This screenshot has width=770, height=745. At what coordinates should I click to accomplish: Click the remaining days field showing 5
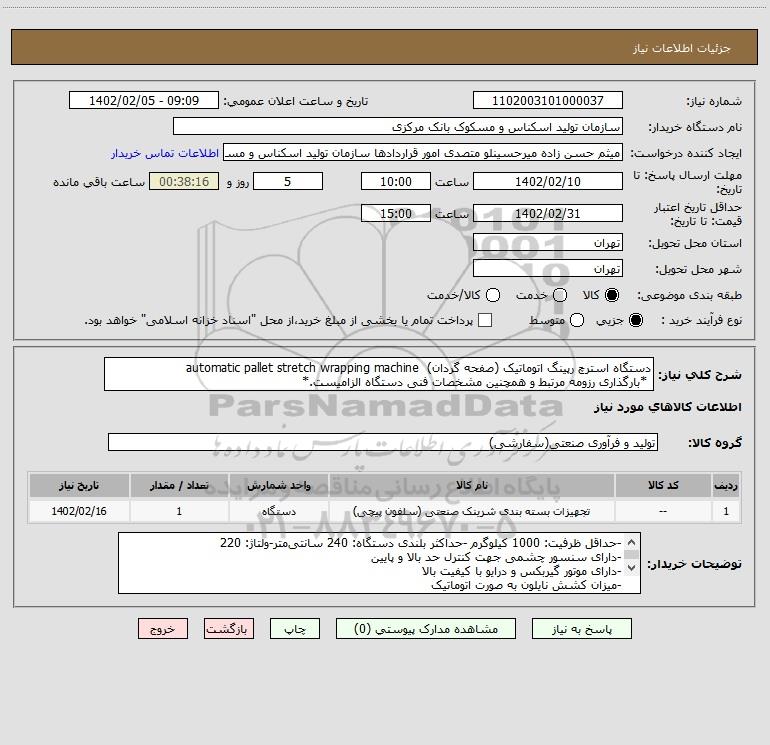pos(288,182)
